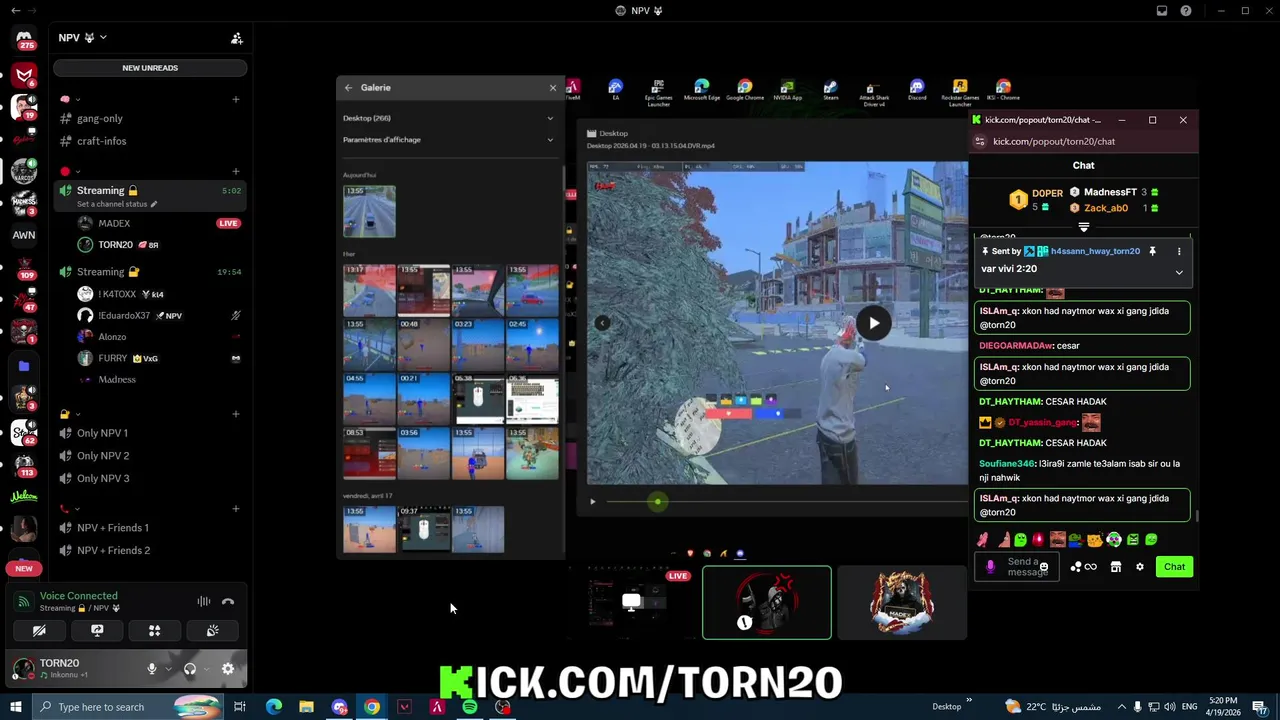This screenshot has height=720, width=1280.
Task: Expand the Desktop (266) dropdown in Galerie
Action: 448,118
